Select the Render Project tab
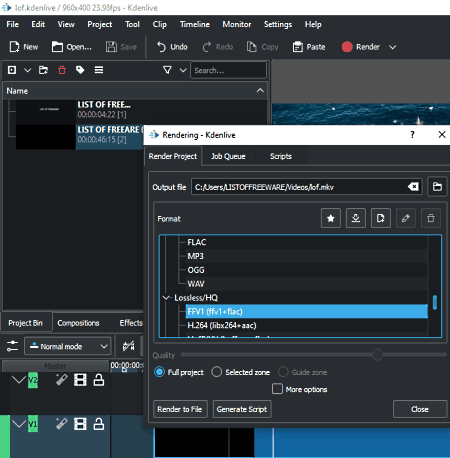The width and height of the screenshot is (450, 458). click(x=173, y=156)
